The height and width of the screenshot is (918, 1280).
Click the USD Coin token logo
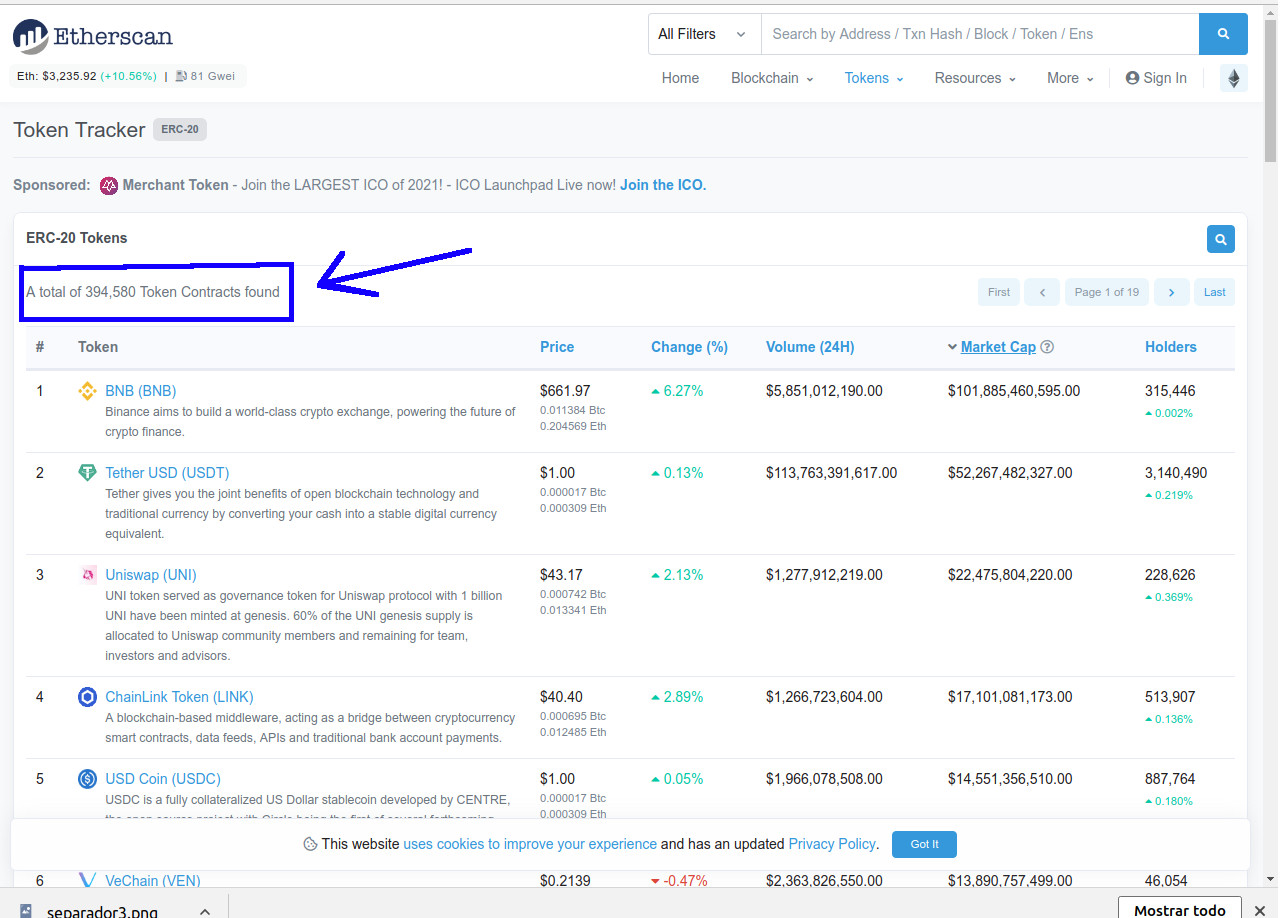point(87,779)
